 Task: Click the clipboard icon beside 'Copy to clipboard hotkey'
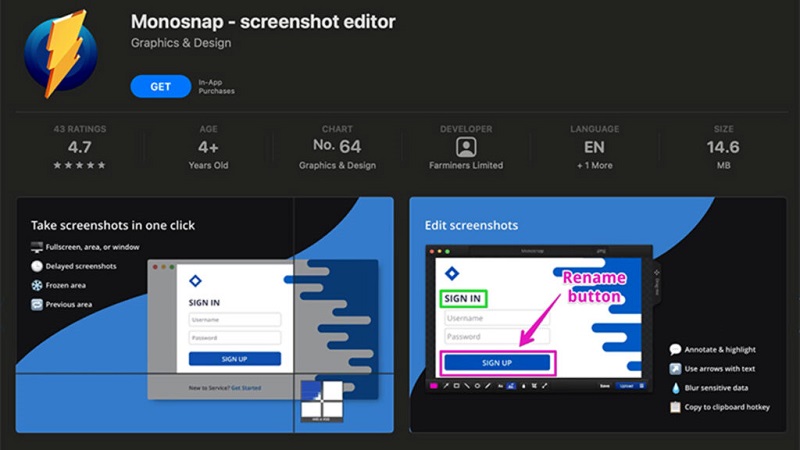coord(675,407)
